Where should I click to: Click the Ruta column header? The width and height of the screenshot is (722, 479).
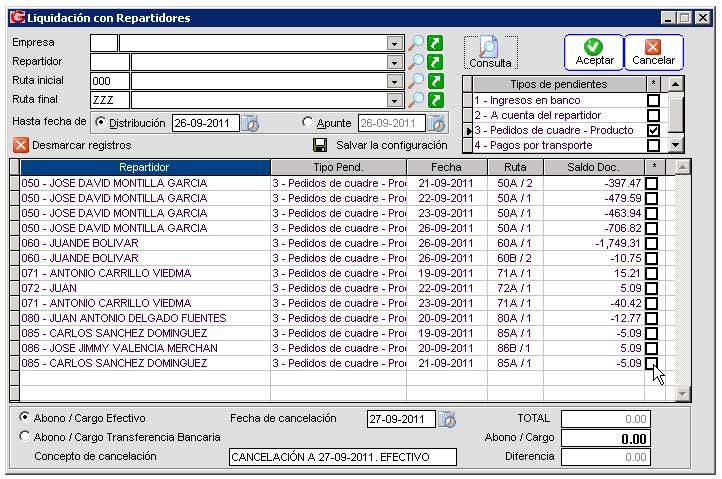[x=515, y=167]
